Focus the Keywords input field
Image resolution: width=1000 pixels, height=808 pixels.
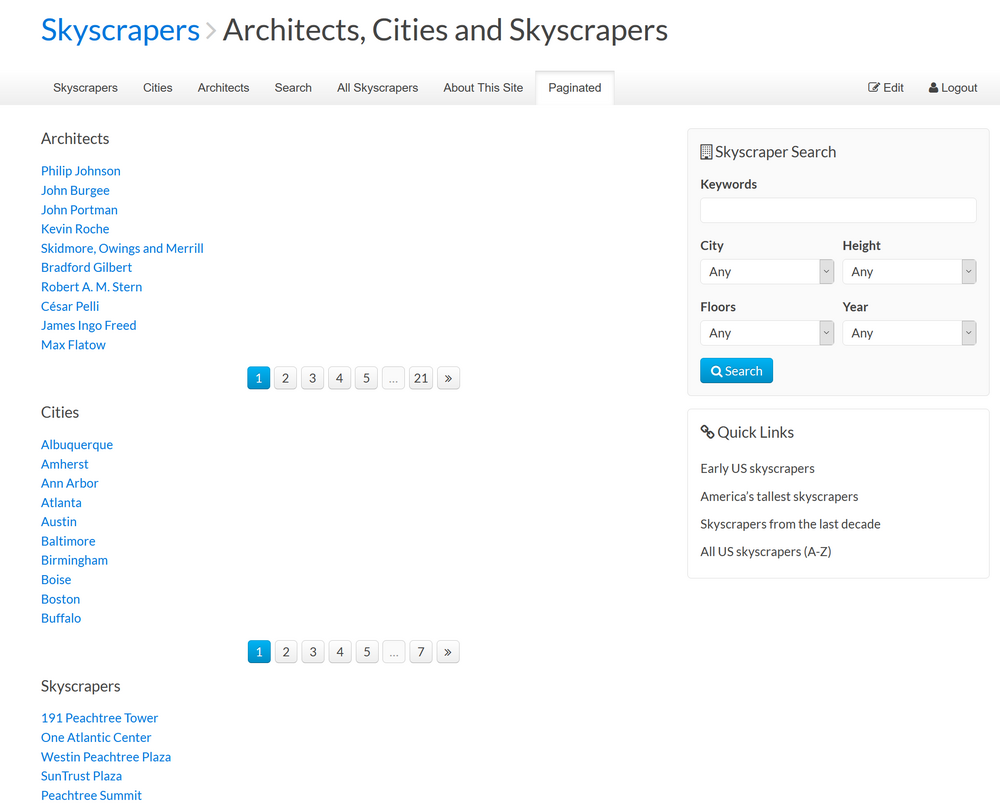pyautogui.click(x=838, y=210)
